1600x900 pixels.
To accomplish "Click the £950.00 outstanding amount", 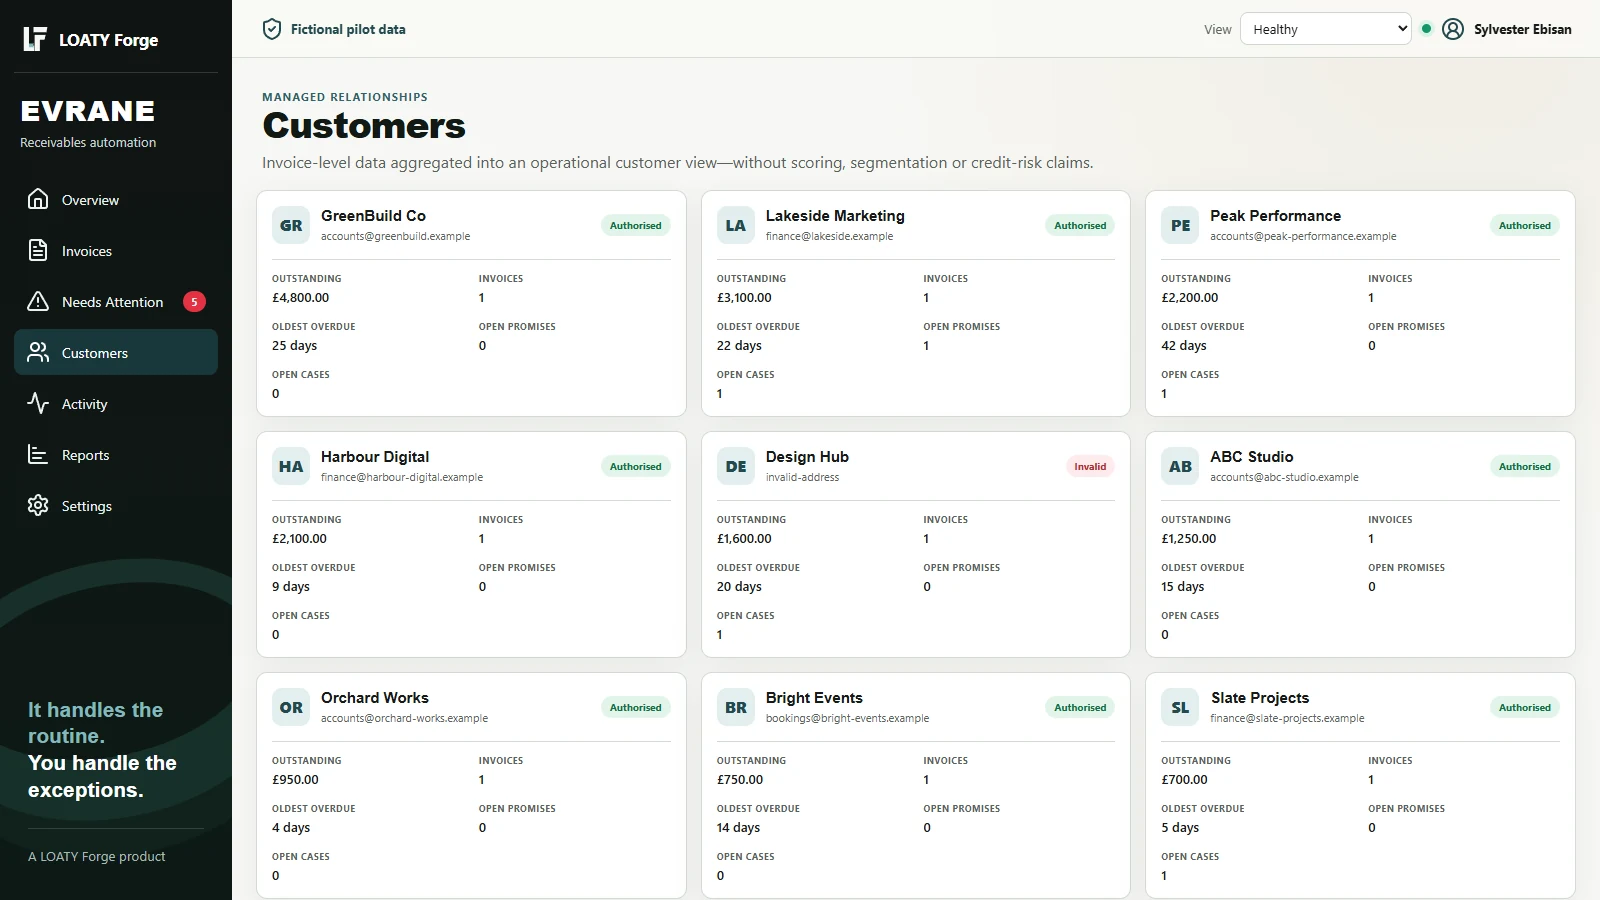I will 295,779.
